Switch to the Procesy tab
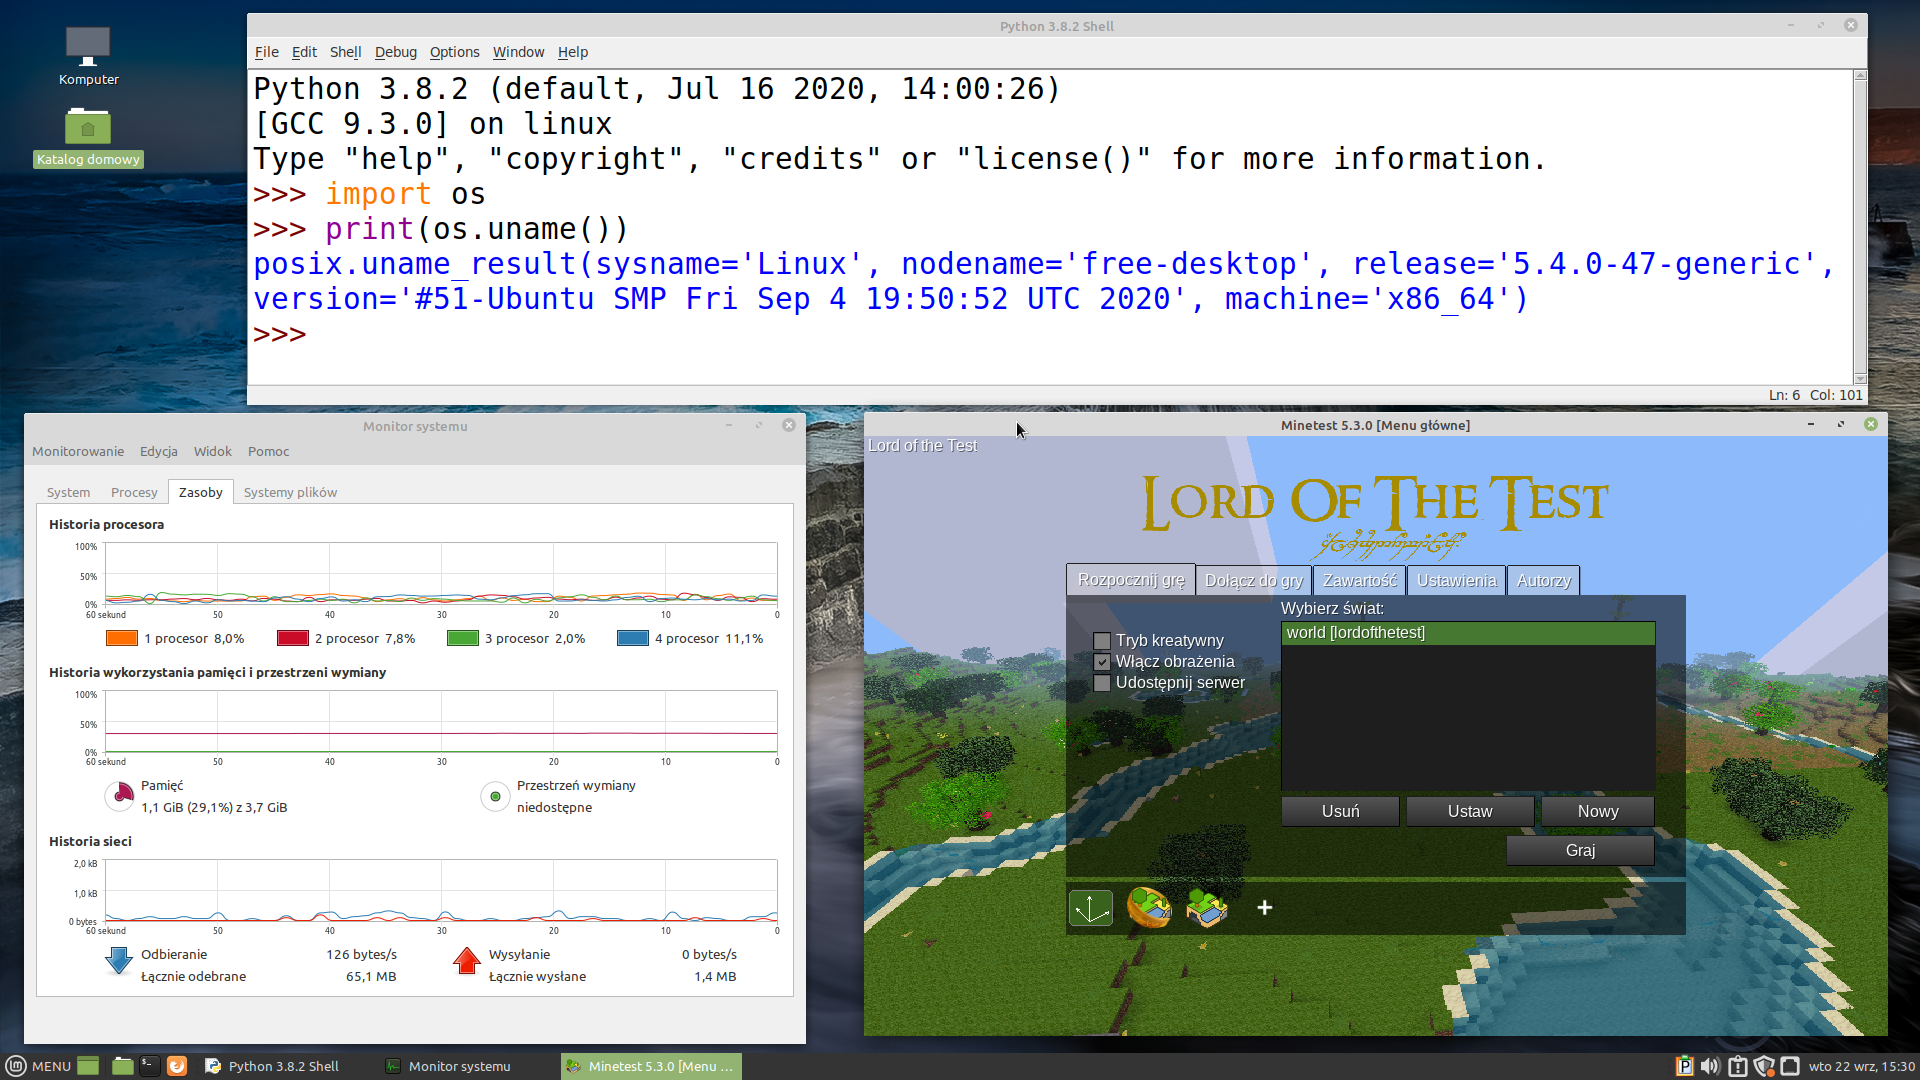Viewport: 1920px width, 1080px height. point(134,492)
